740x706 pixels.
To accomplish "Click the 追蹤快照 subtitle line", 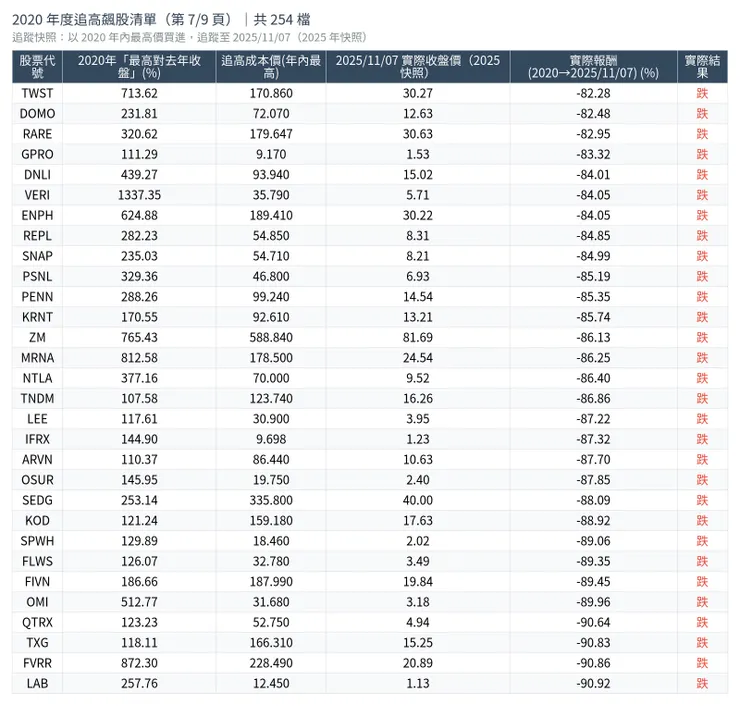I will pyautogui.click(x=189, y=37).
